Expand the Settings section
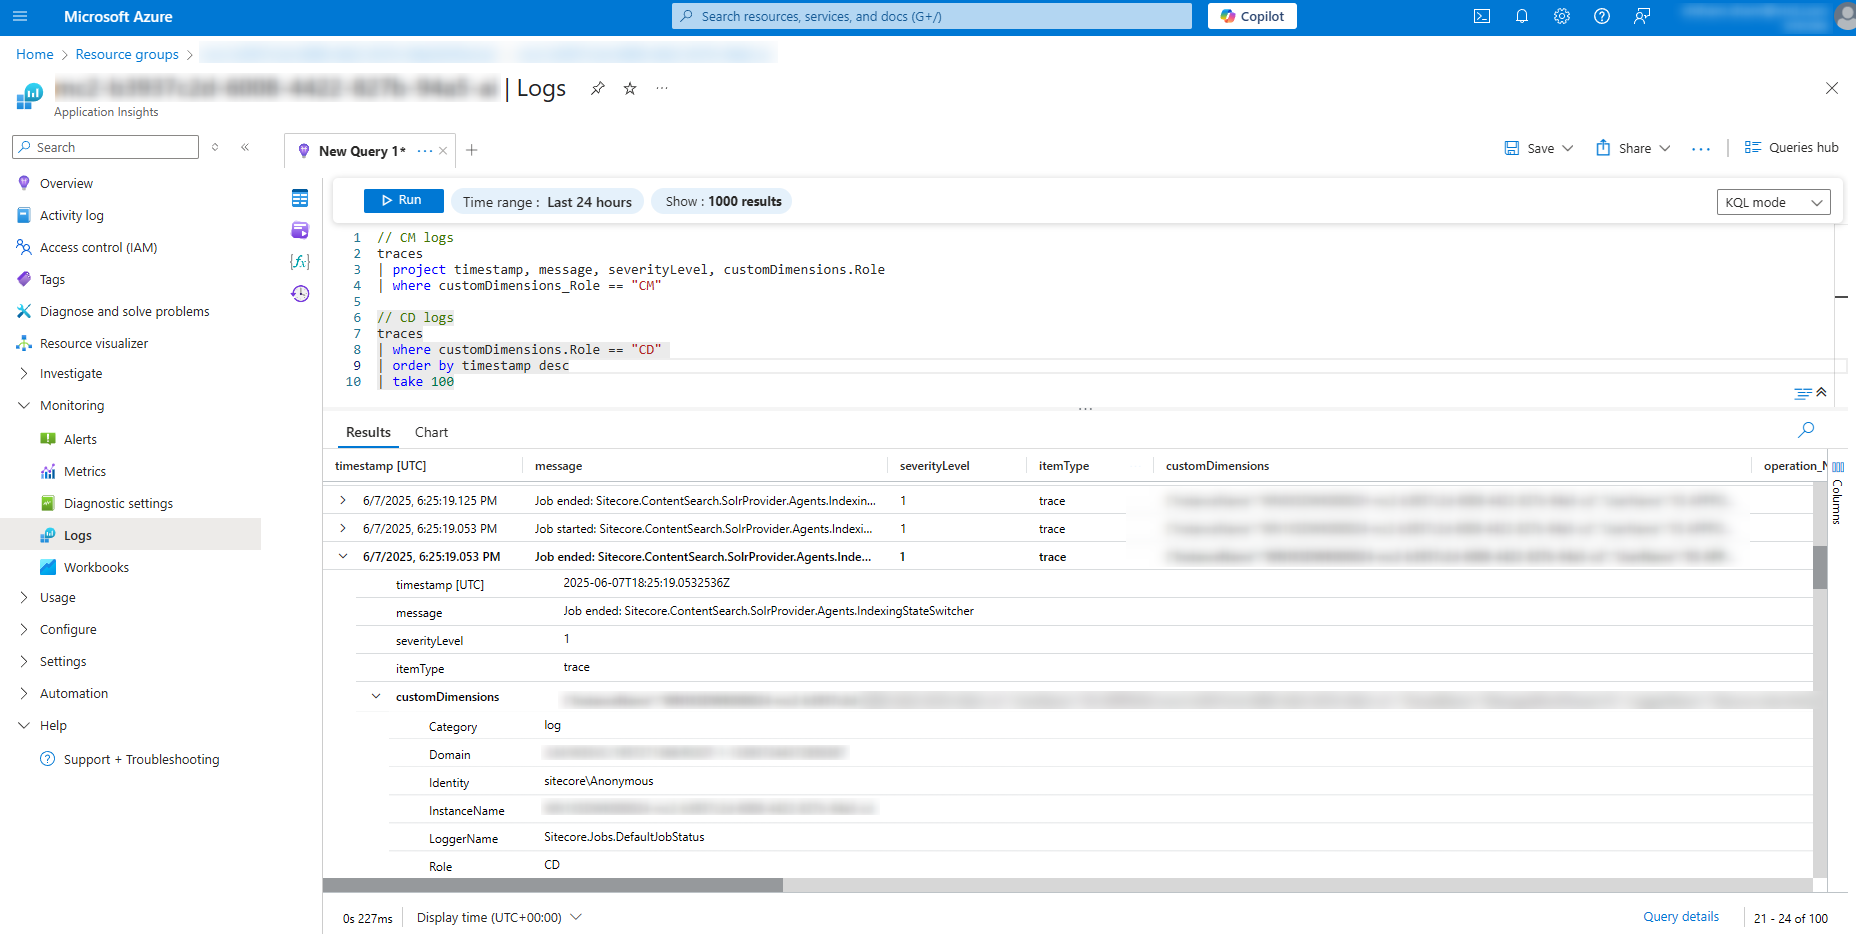1856x934 pixels. [24, 661]
